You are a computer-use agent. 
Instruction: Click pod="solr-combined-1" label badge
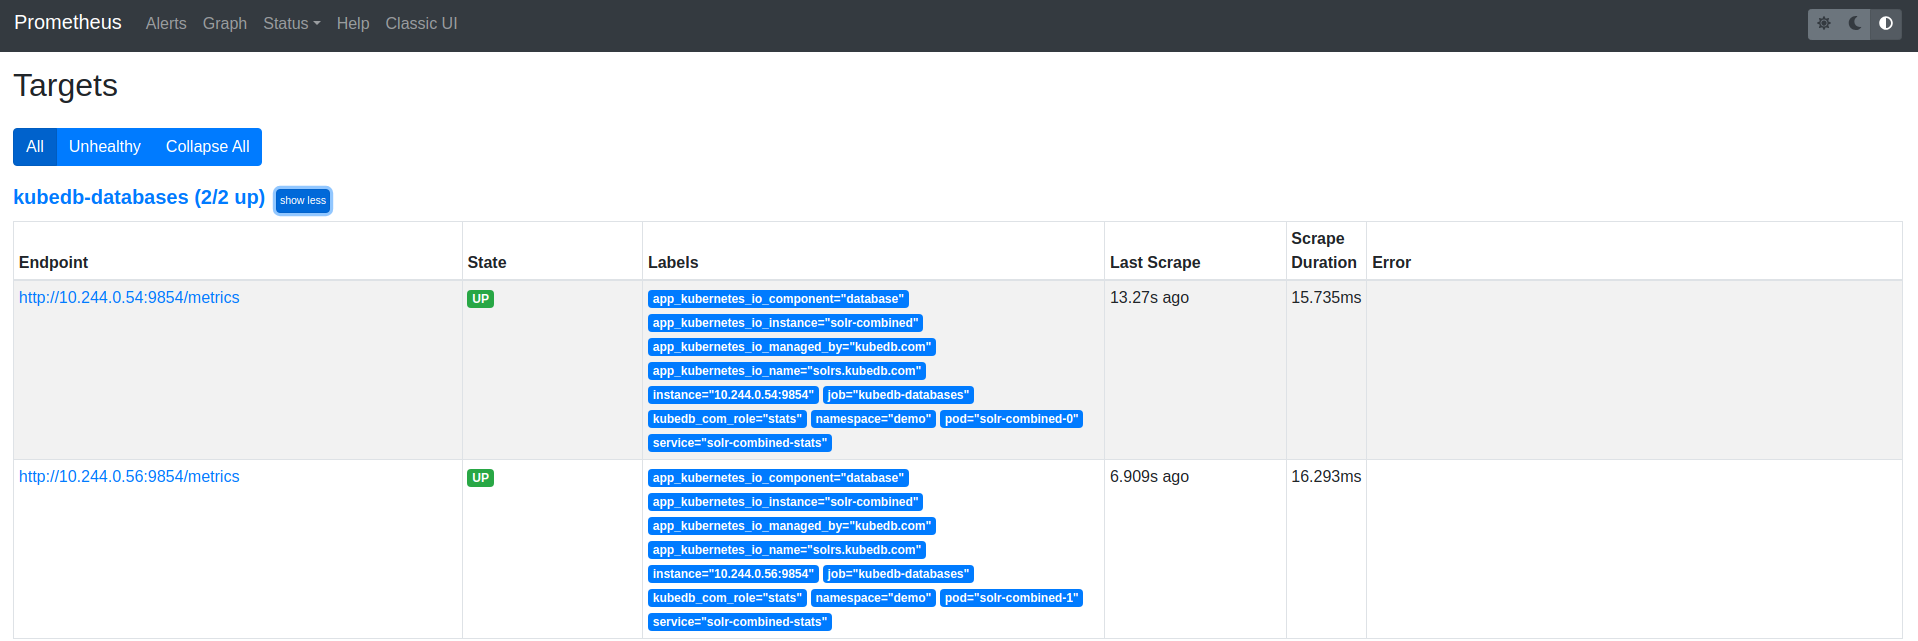[1011, 598]
